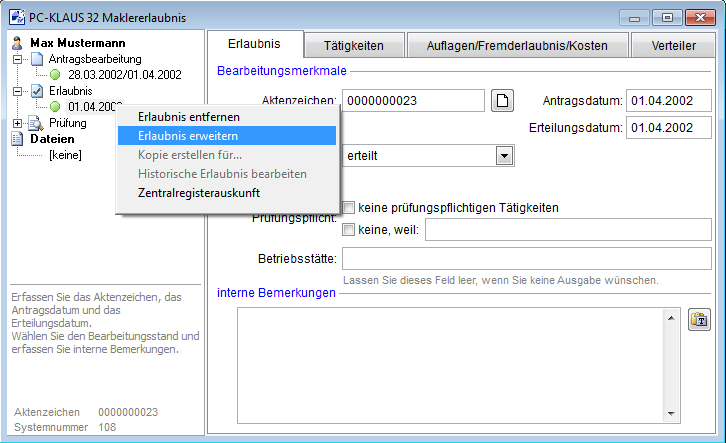Image resolution: width=726 pixels, height=443 pixels.
Task: Tick the 'keine, weil:' checkbox
Action: [349, 231]
